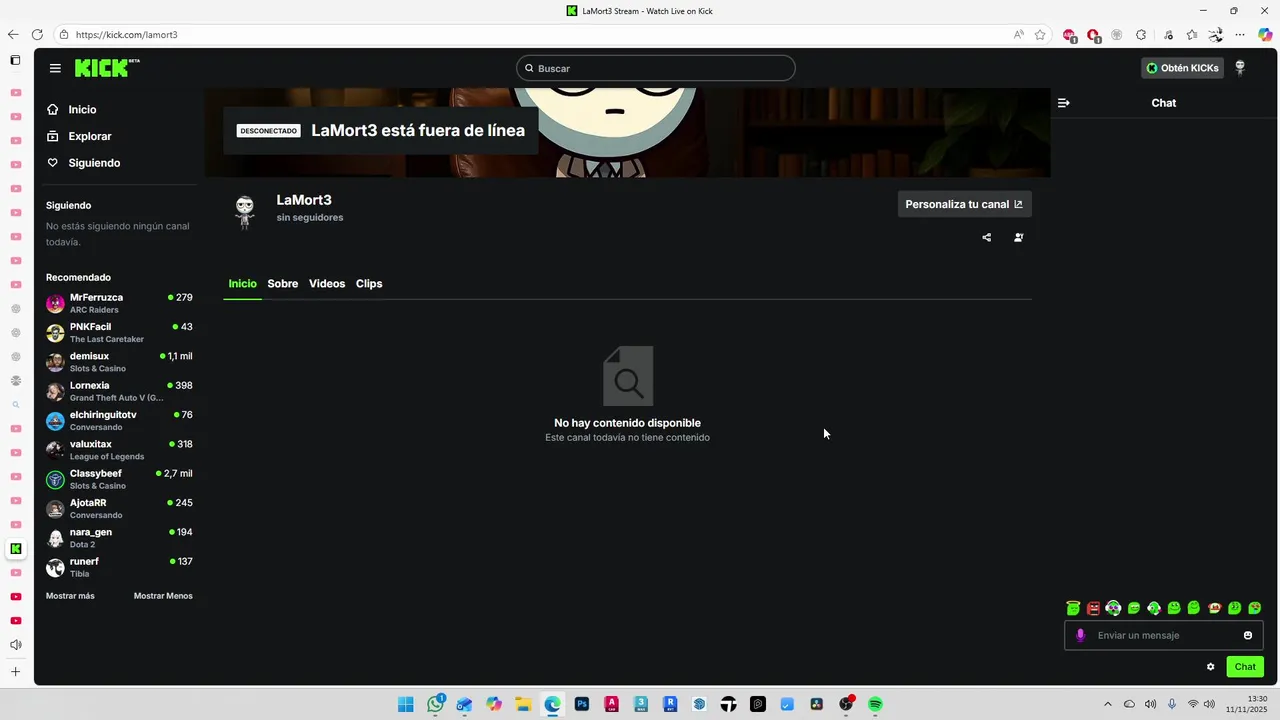Open Photoshop from the taskbar
Viewport: 1280px width, 720px height.
coord(582,704)
